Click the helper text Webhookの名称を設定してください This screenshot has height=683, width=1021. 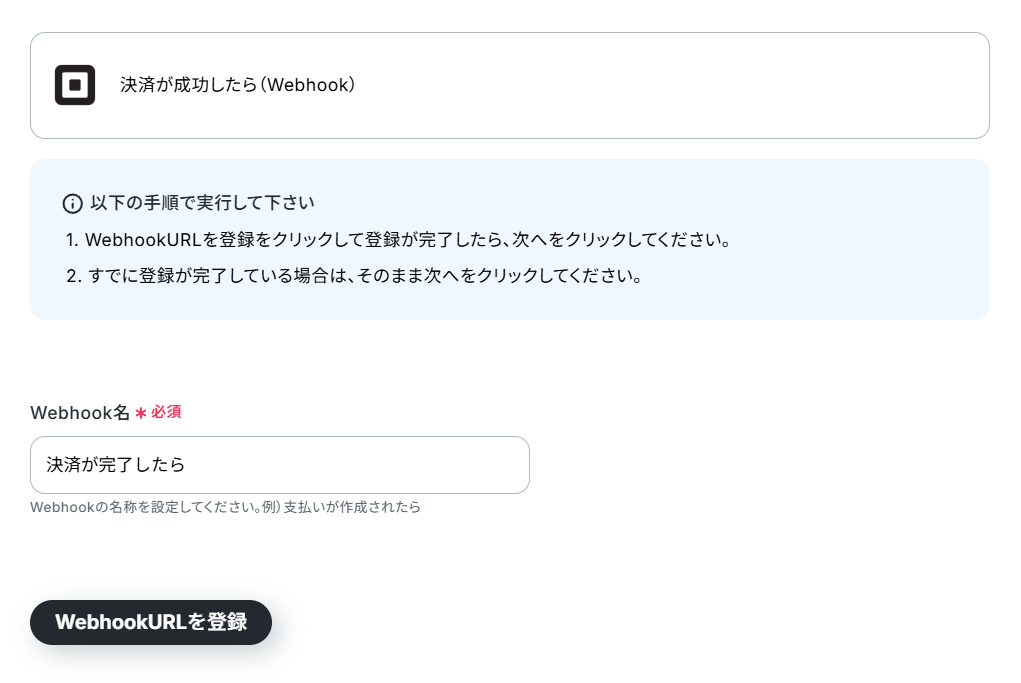coord(146,507)
